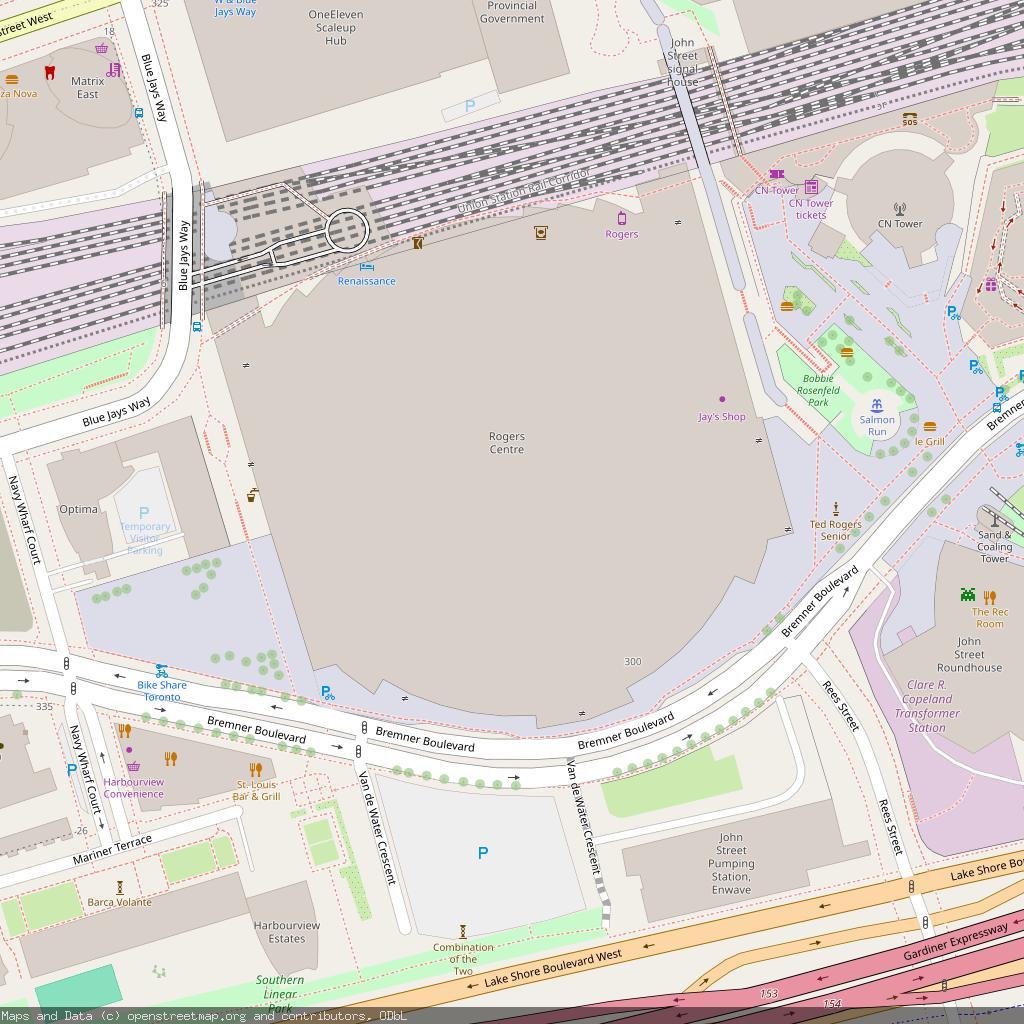Click the Salmon Run label
This screenshot has width=1024, height=1024.
coord(877,426)
